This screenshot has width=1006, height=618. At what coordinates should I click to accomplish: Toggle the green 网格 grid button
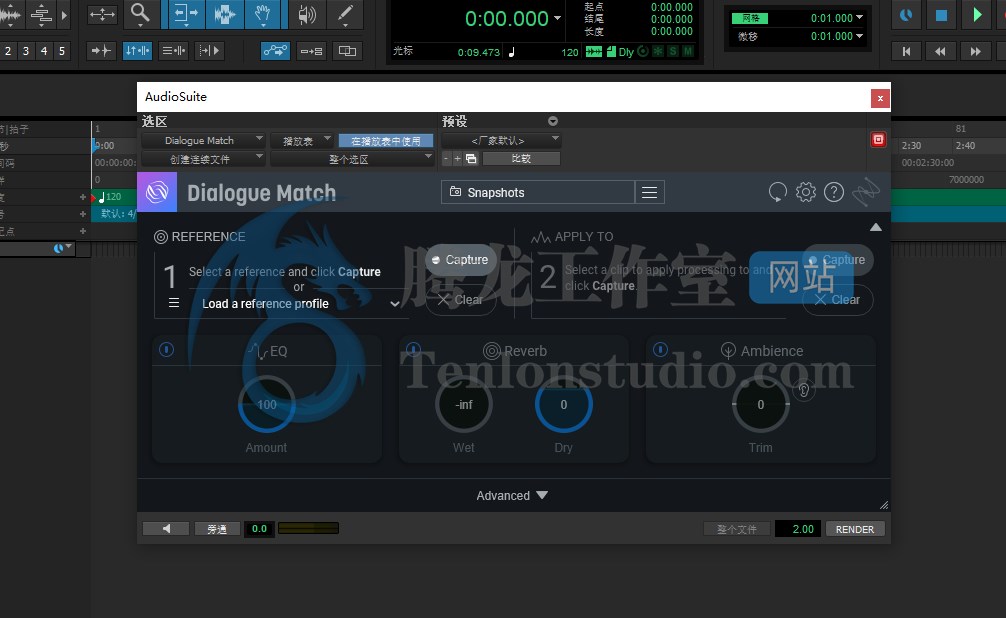[x=749, y=18]
